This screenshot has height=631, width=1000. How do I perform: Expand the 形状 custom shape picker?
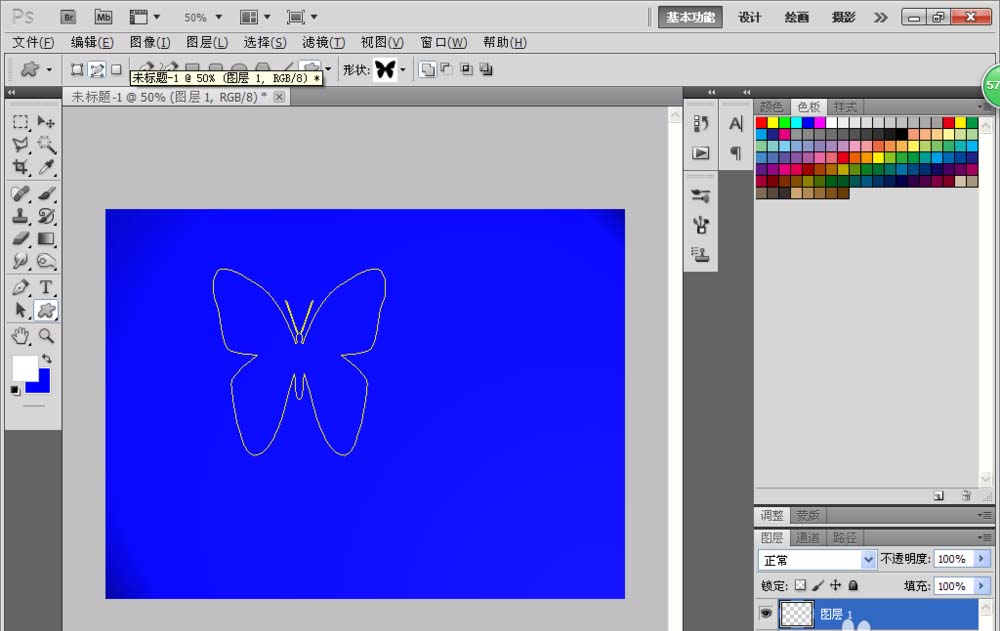tap(402, 70)
